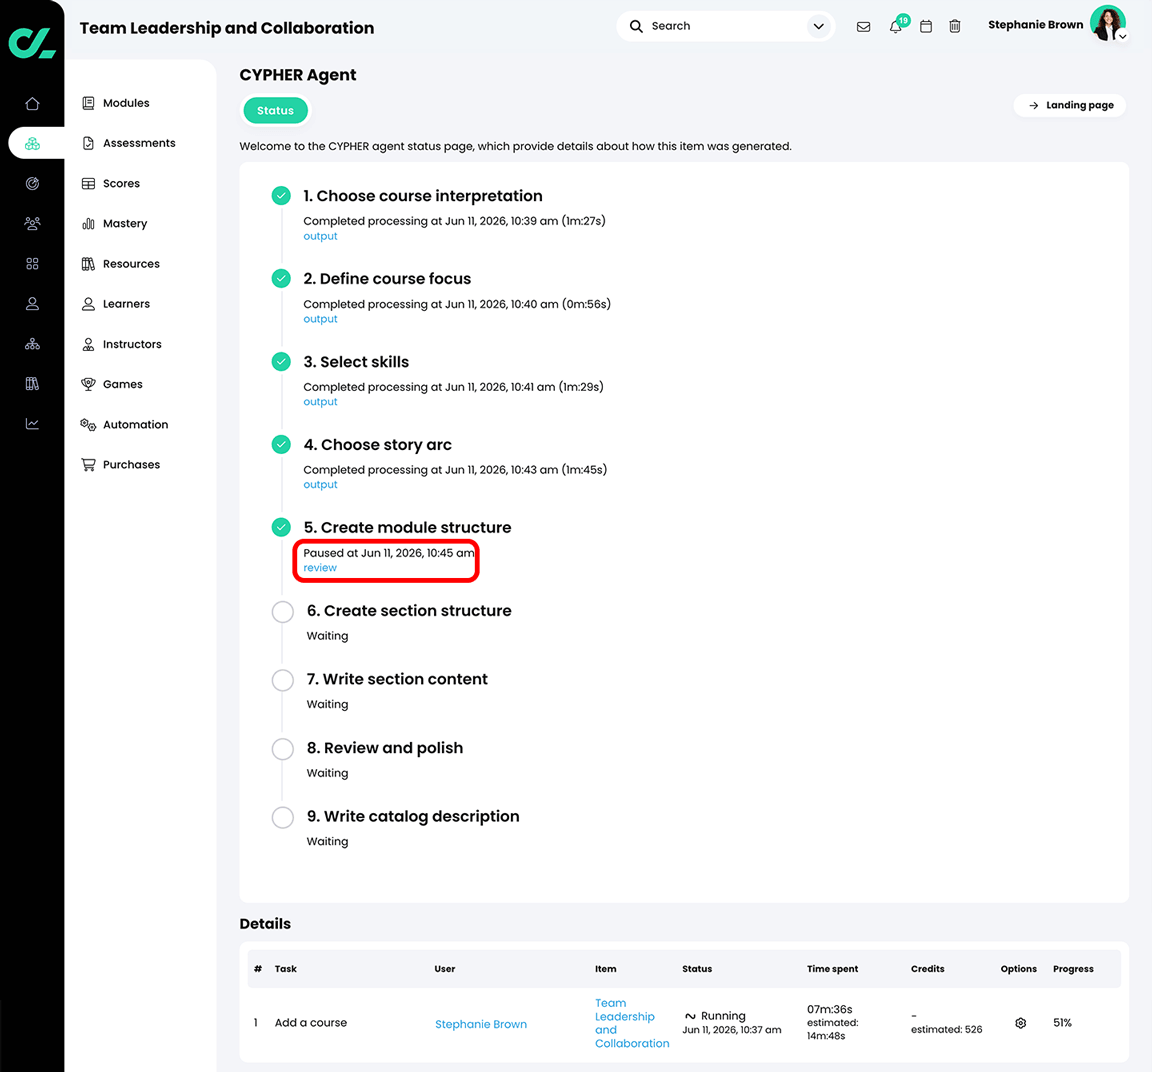Open the calendar icon in the header
The width and height of the screenshot is (1152, 1072).
tap(926, 26)
